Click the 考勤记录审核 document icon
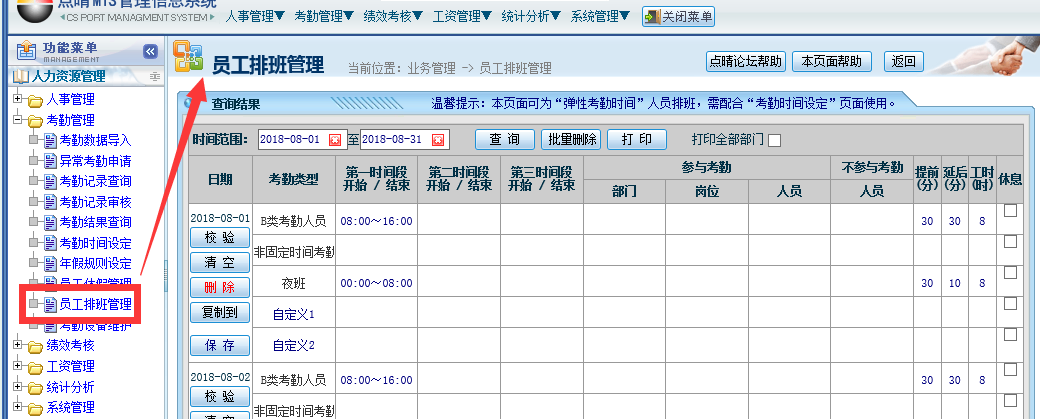Screen dimensions: 1040x419 tap(51, 202)
